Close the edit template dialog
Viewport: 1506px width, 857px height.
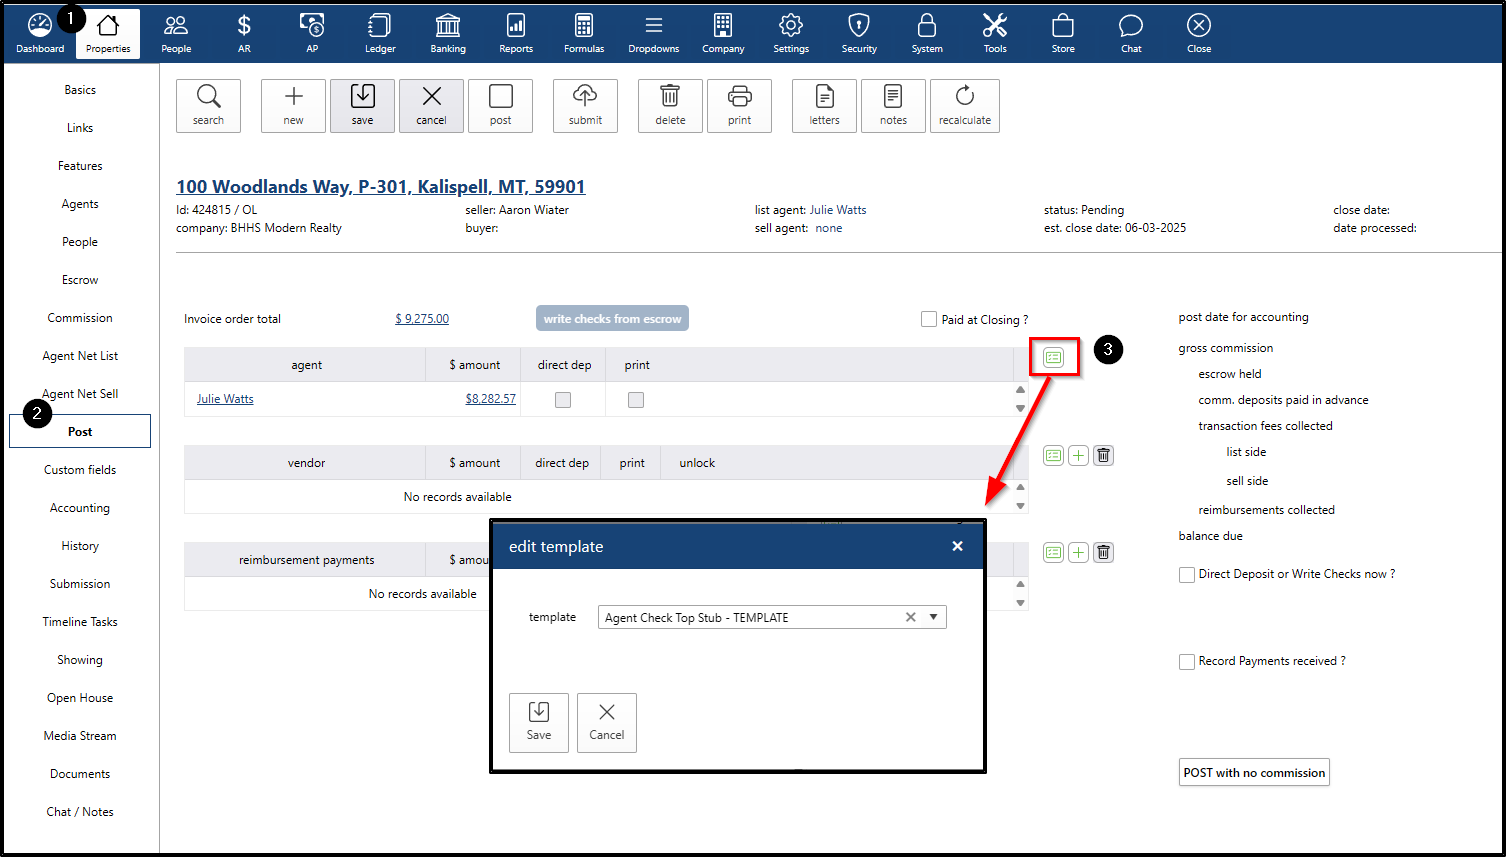tap(957, 546)
